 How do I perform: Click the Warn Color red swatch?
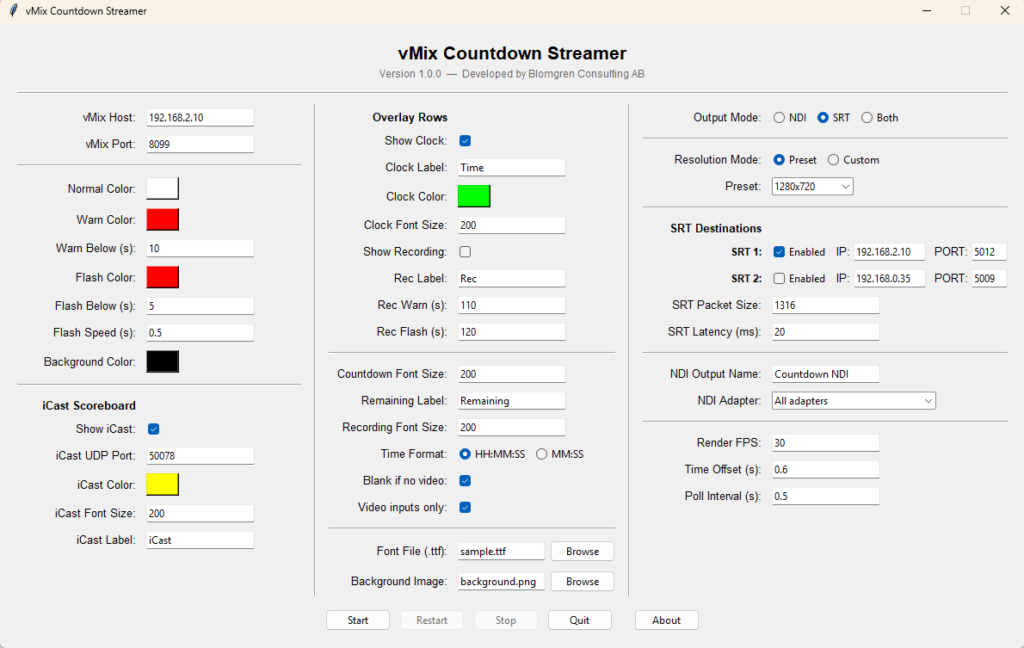(x=163, y=219)
